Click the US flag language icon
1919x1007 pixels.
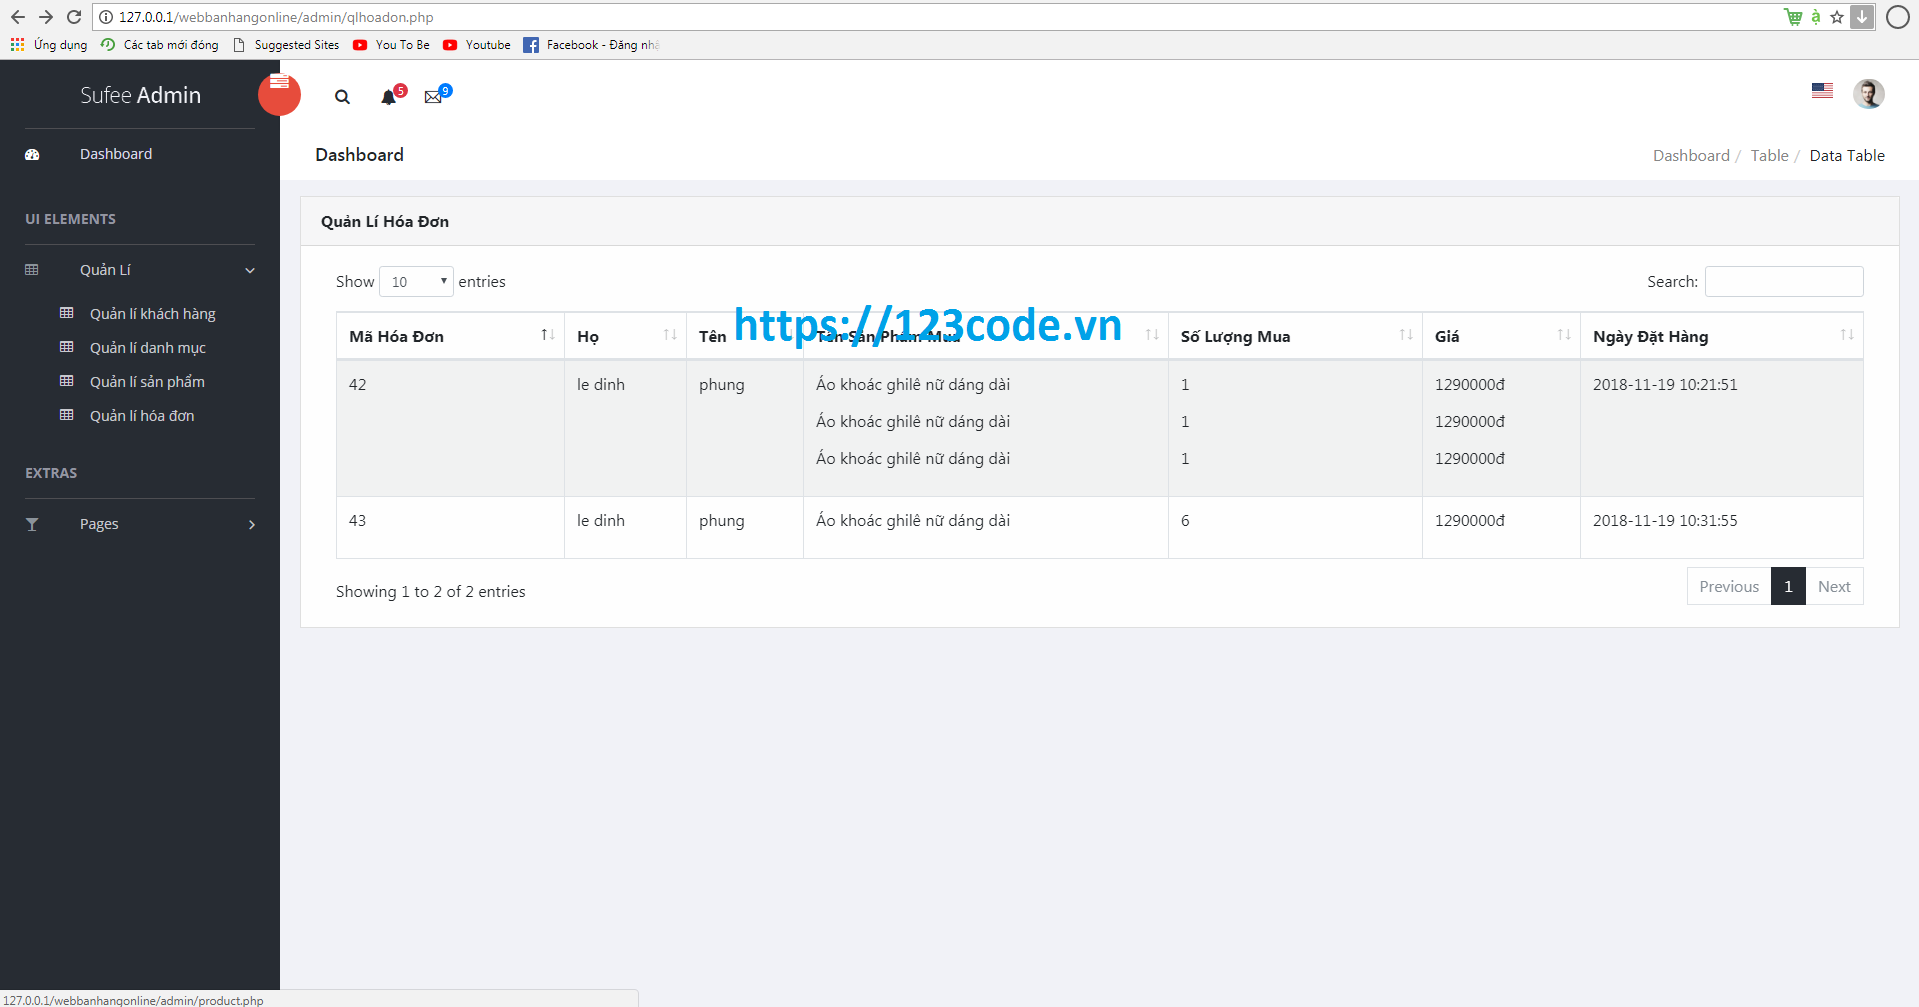click(1822, 91)
